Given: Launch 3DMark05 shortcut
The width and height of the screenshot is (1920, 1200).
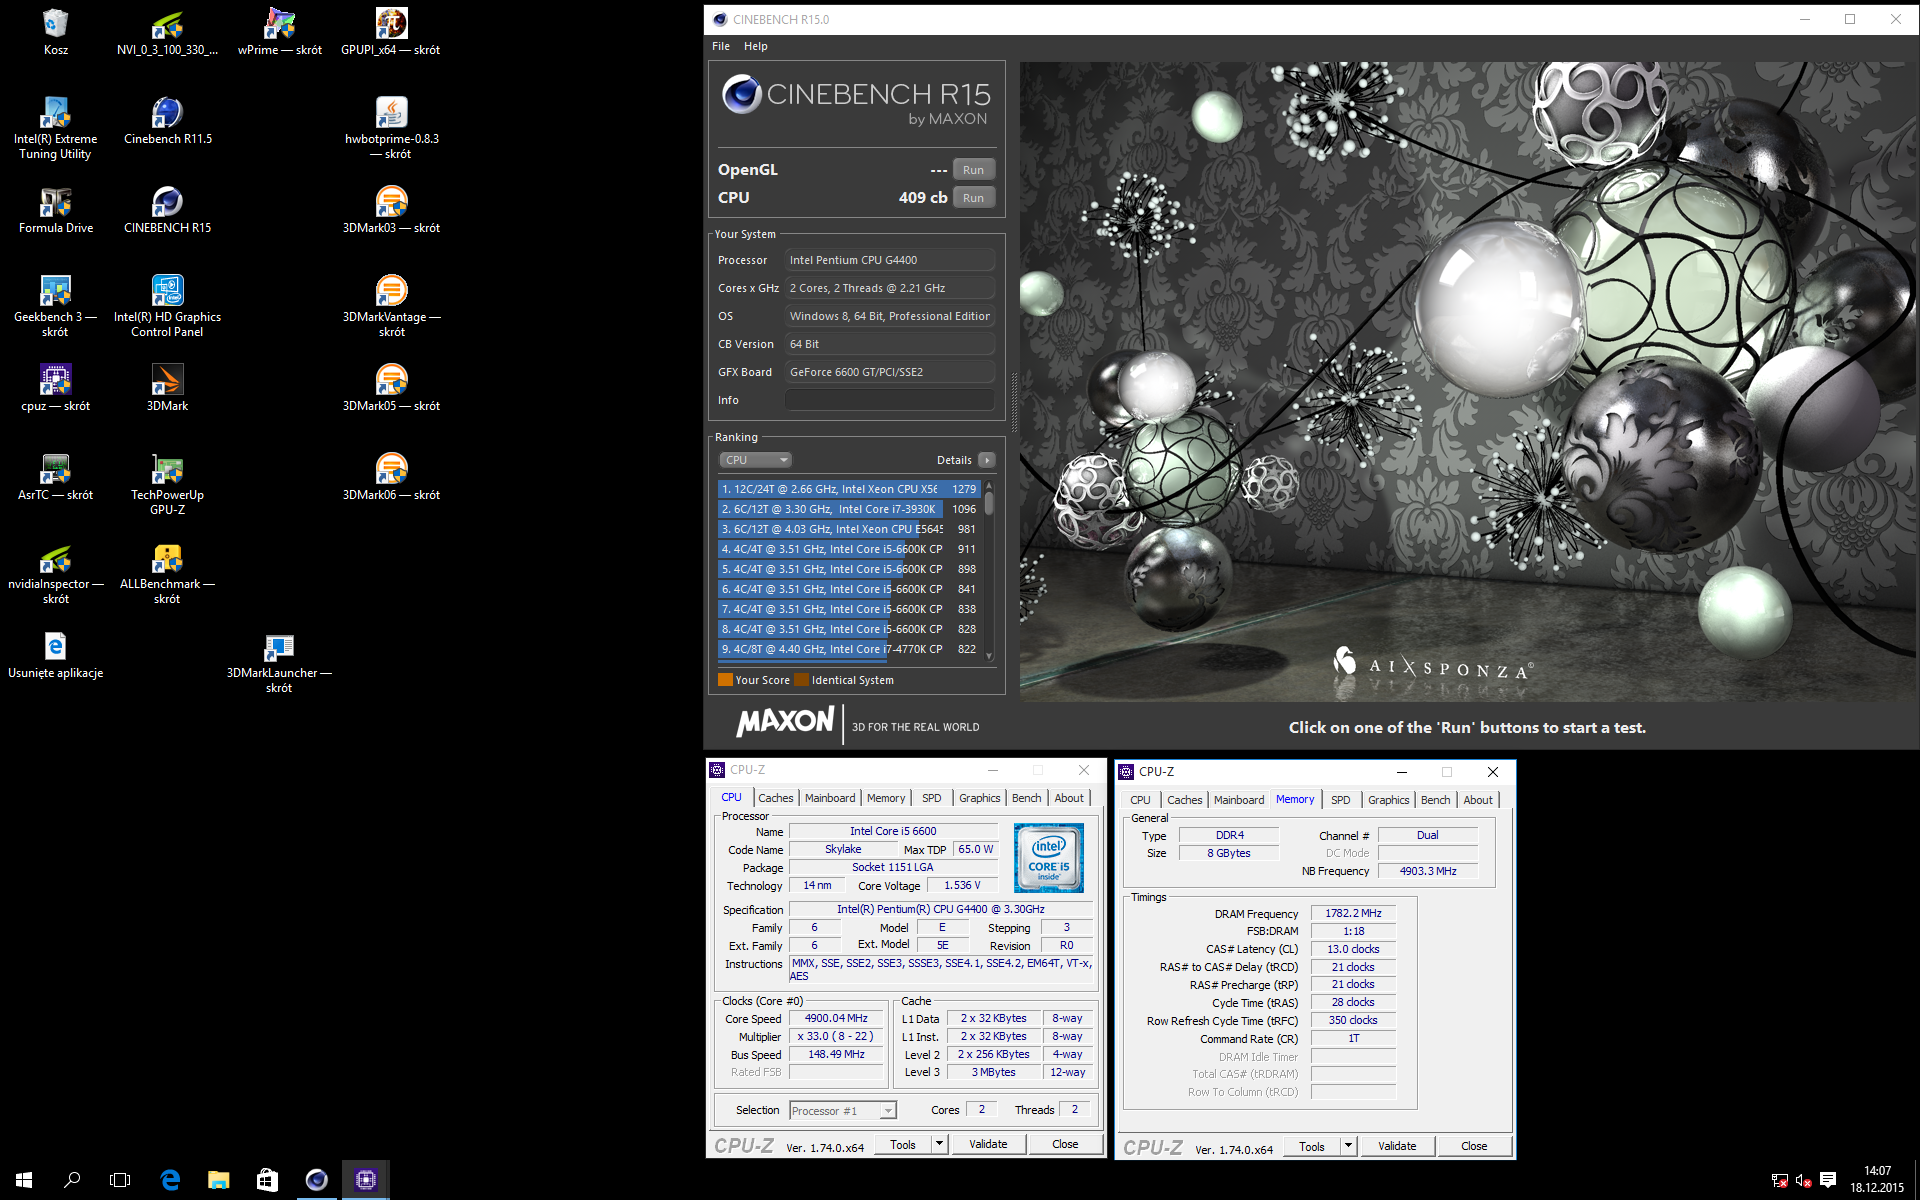Looking at the screenshot, I should [391, 387].
